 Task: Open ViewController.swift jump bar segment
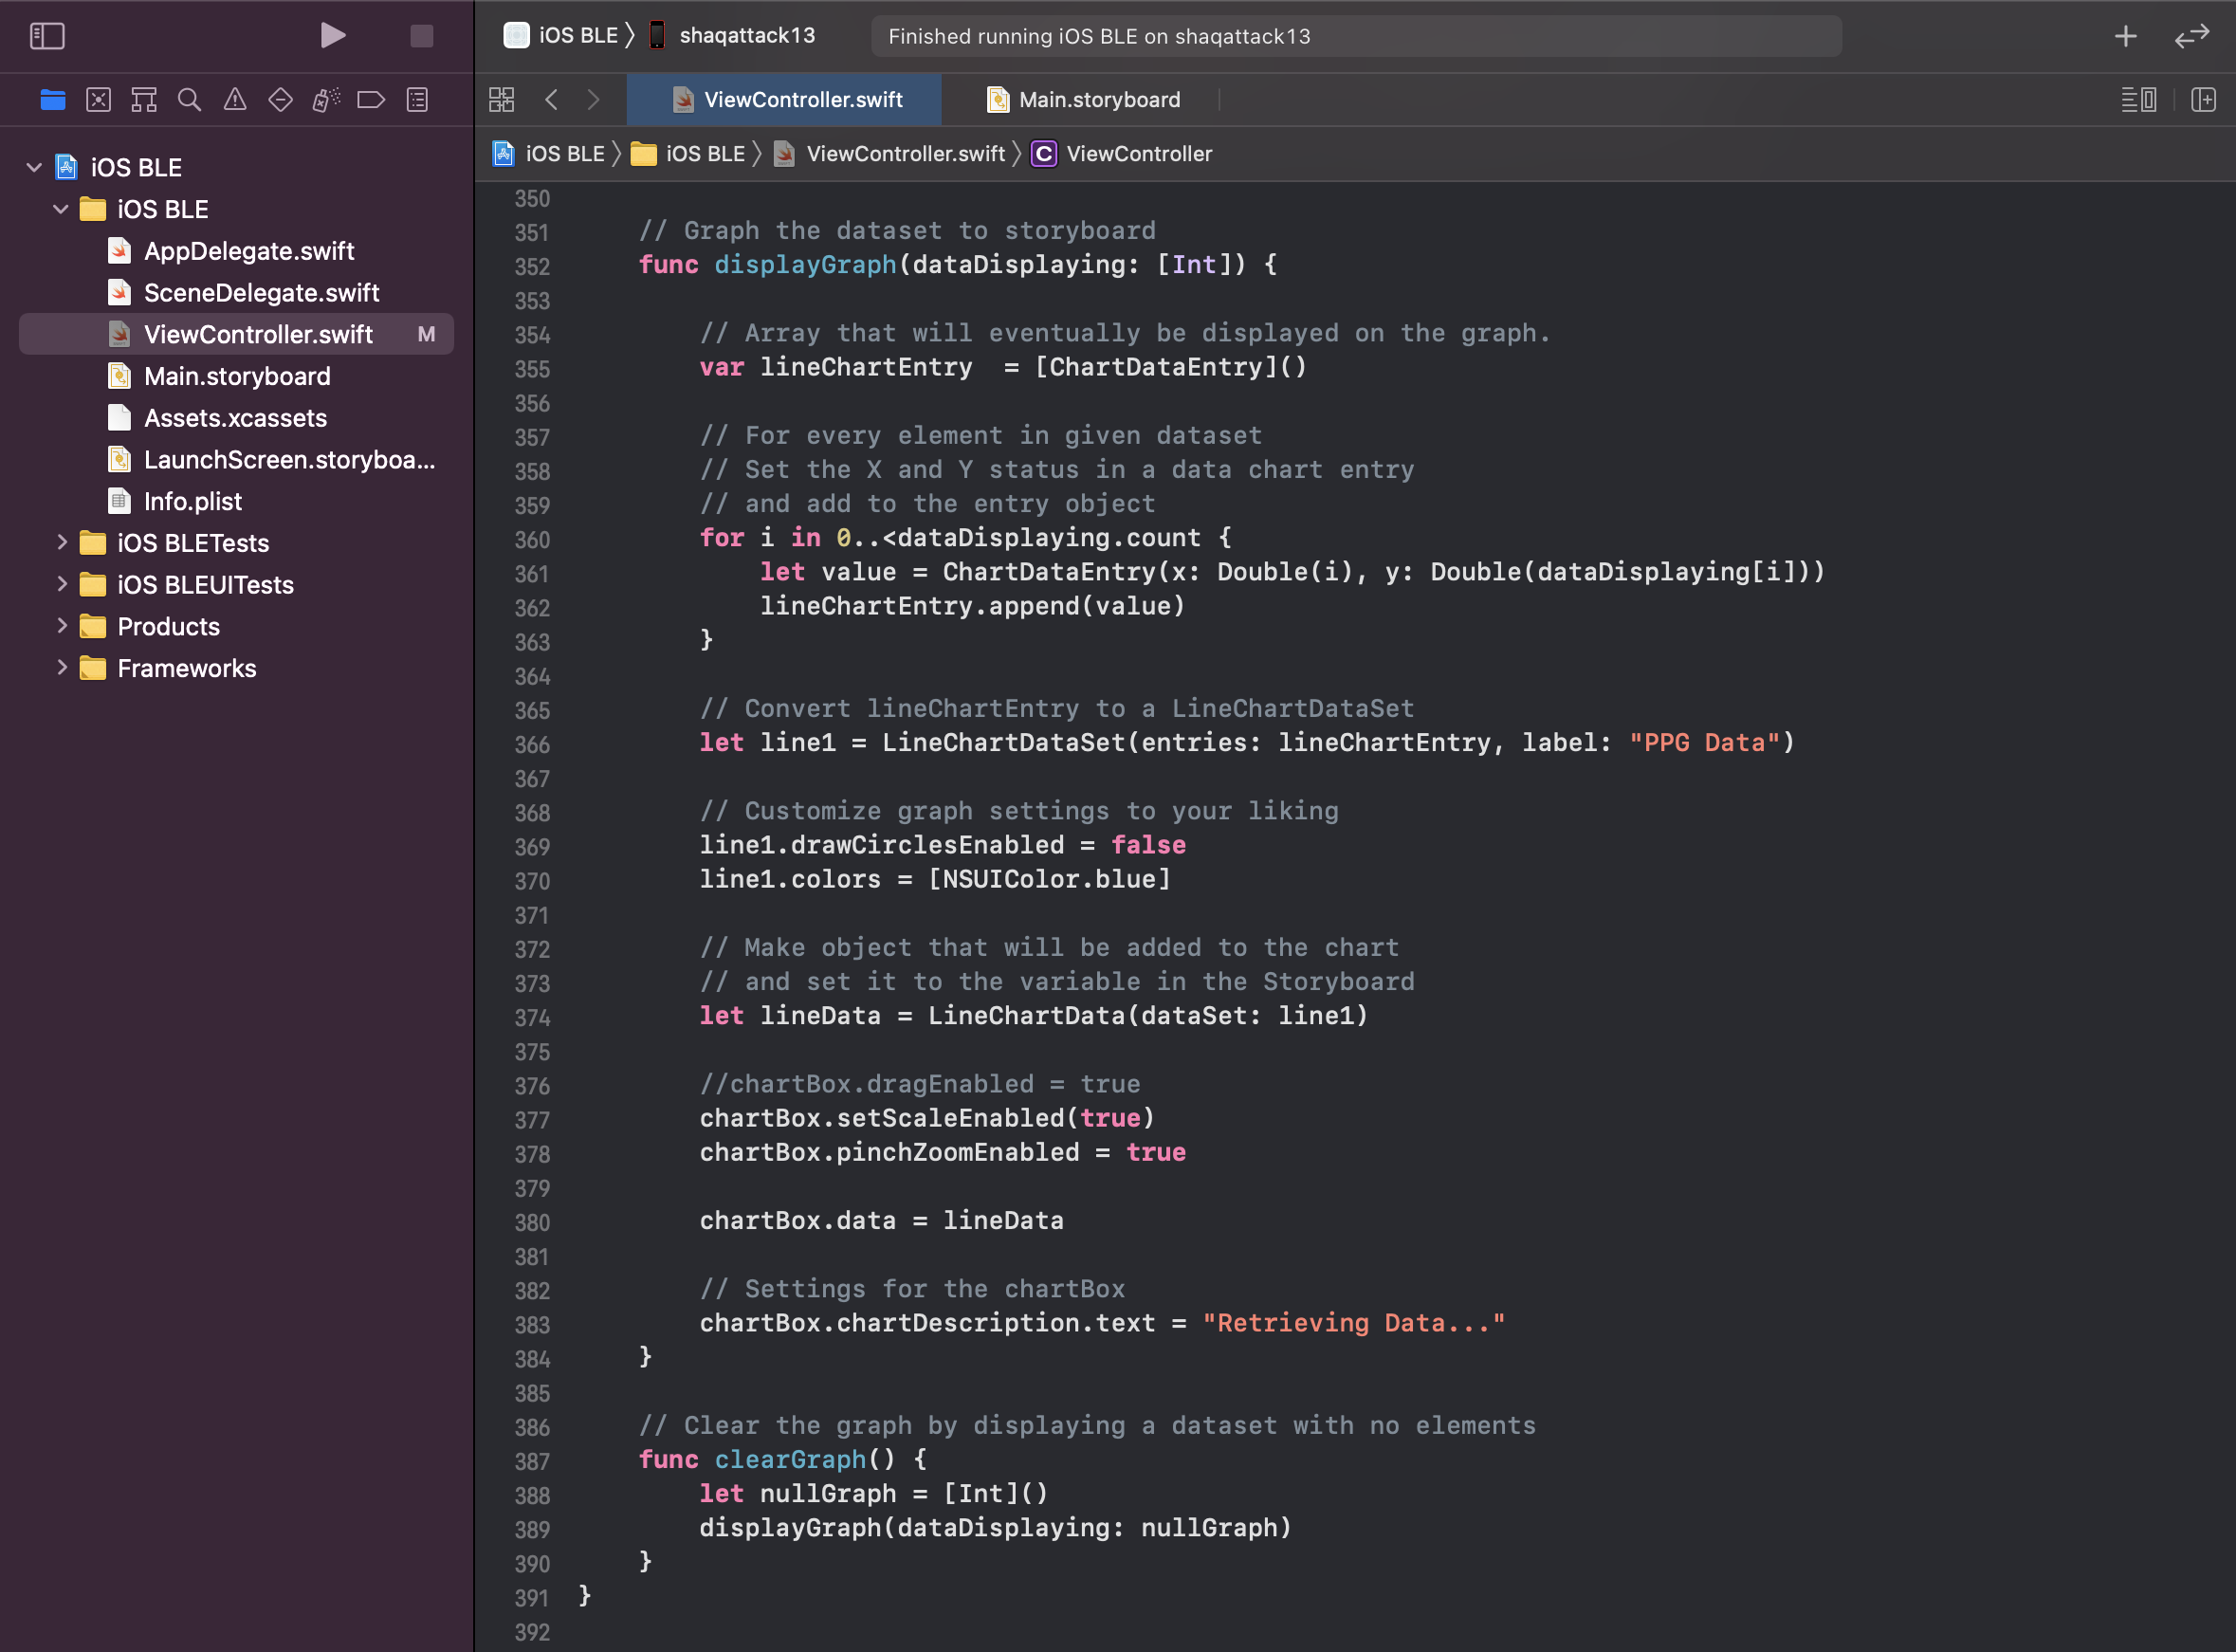click(889, 153)
